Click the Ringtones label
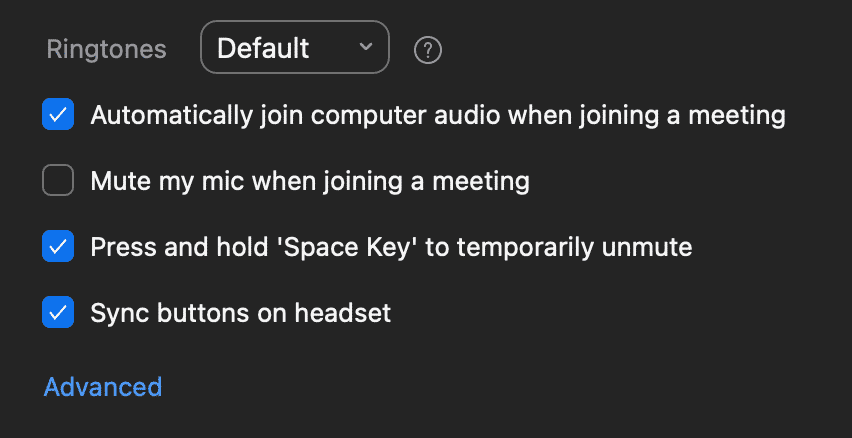This screenshot has width=852, height=438. [x=106, y=49]
